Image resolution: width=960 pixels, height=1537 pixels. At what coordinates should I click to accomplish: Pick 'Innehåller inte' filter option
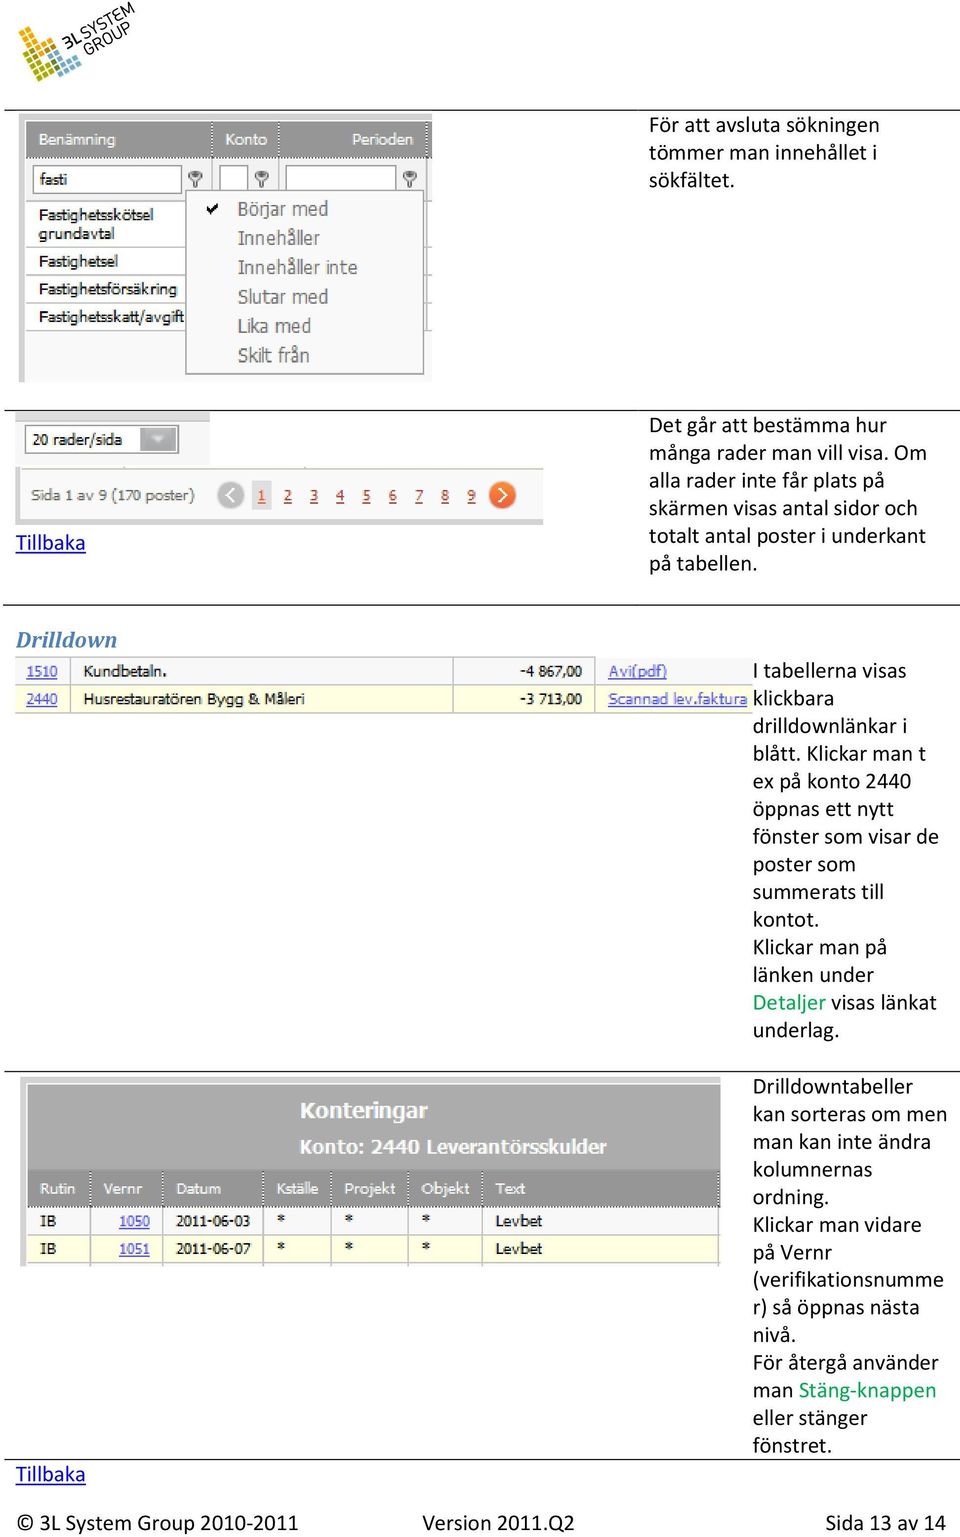pyautogui.click(x=297, y=267)
